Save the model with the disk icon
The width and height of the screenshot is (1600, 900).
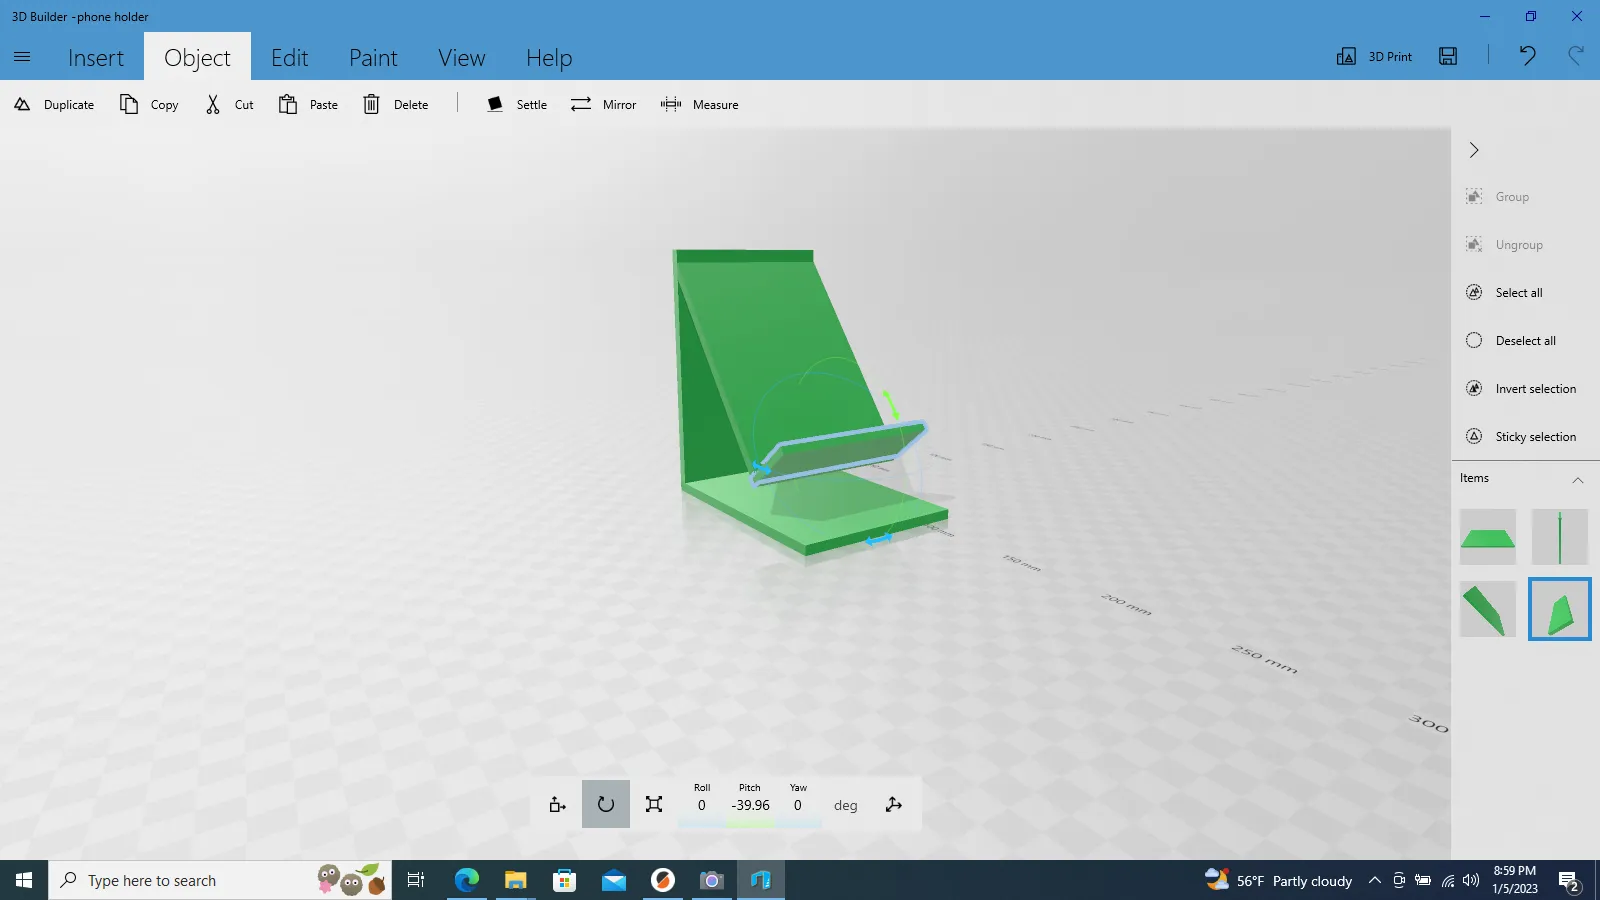coord(1448,56)
